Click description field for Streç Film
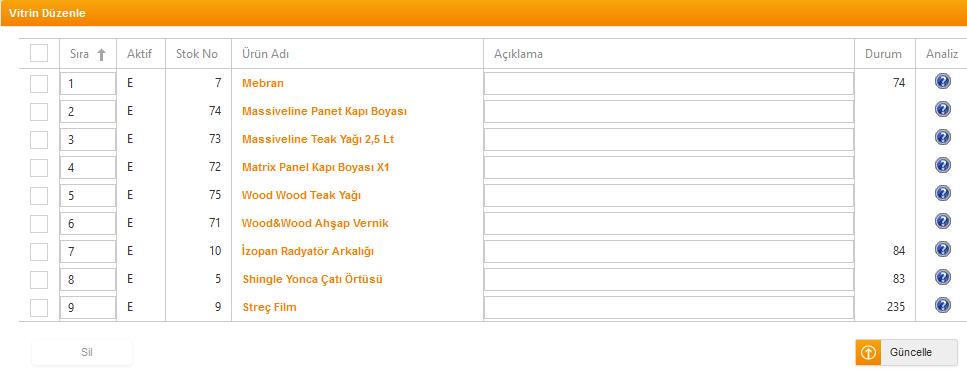 point(669,307)
